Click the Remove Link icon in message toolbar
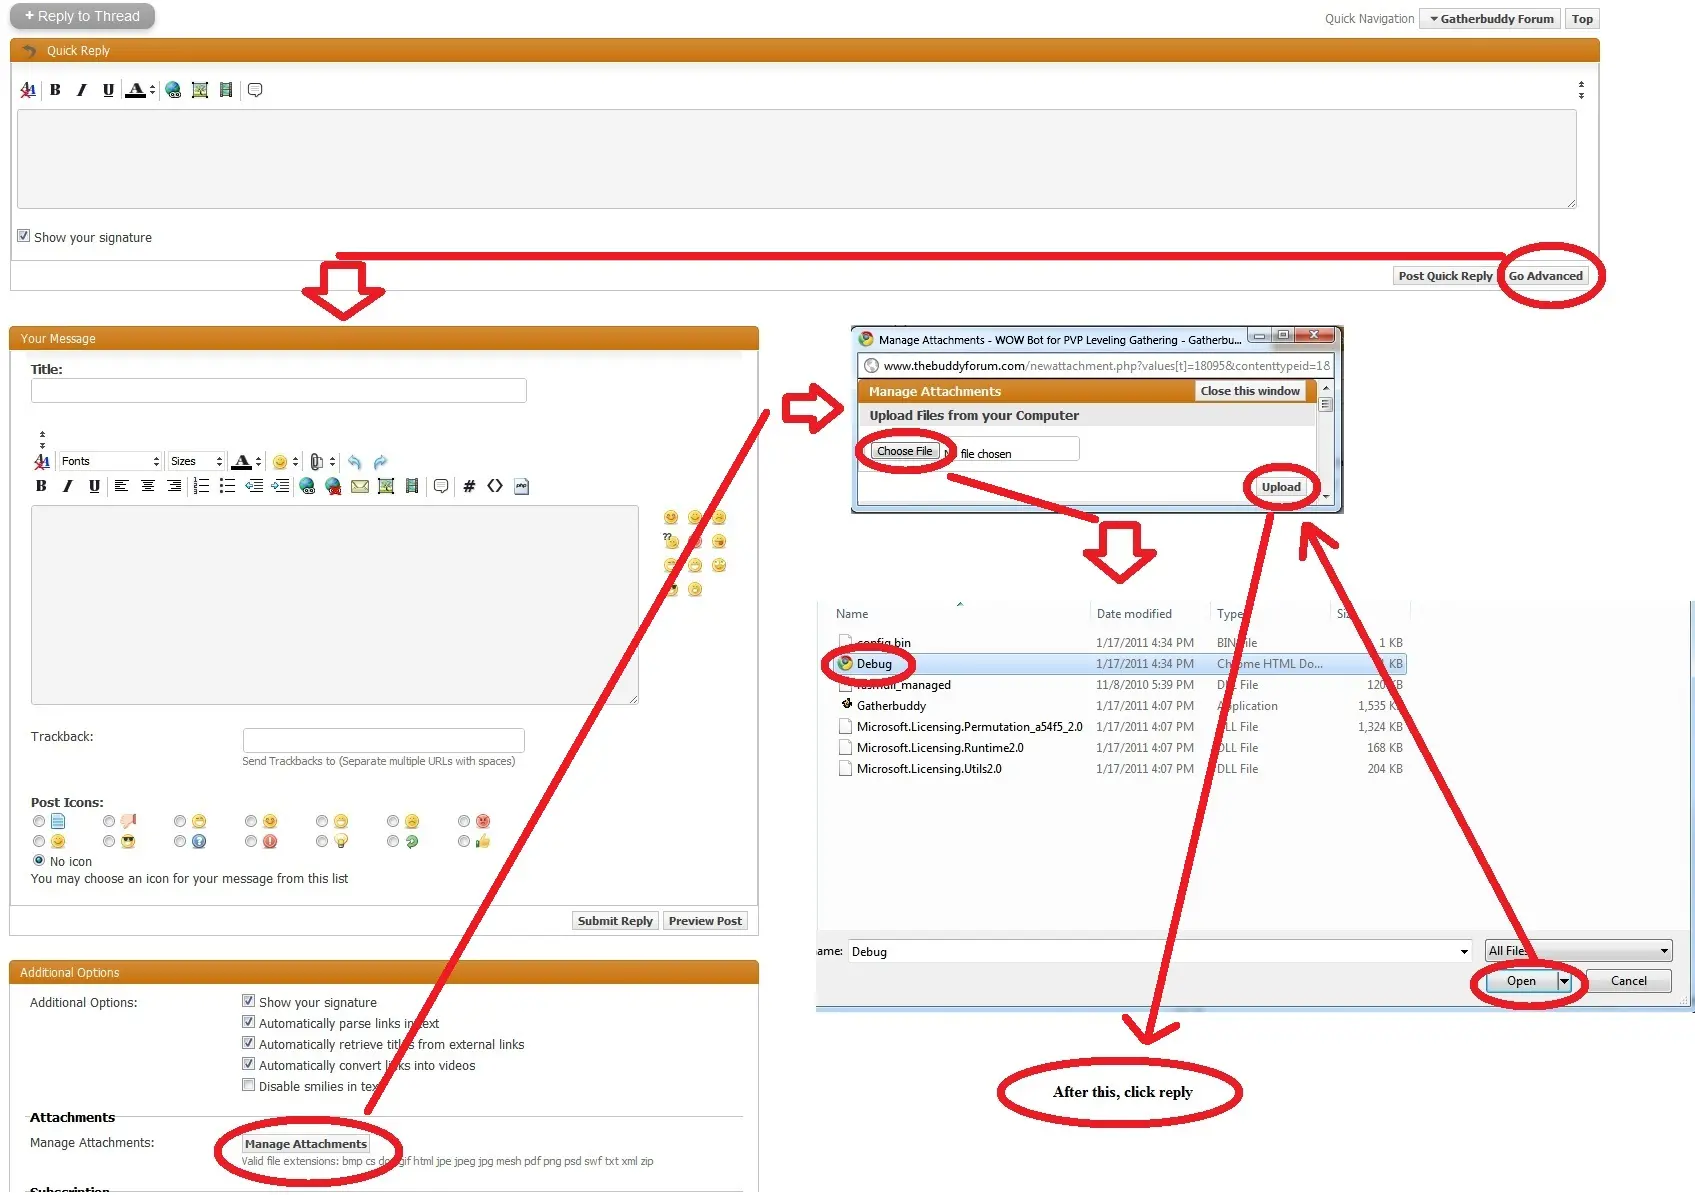This screenshot has width=1695, height=1195. (x=333, y=487)
